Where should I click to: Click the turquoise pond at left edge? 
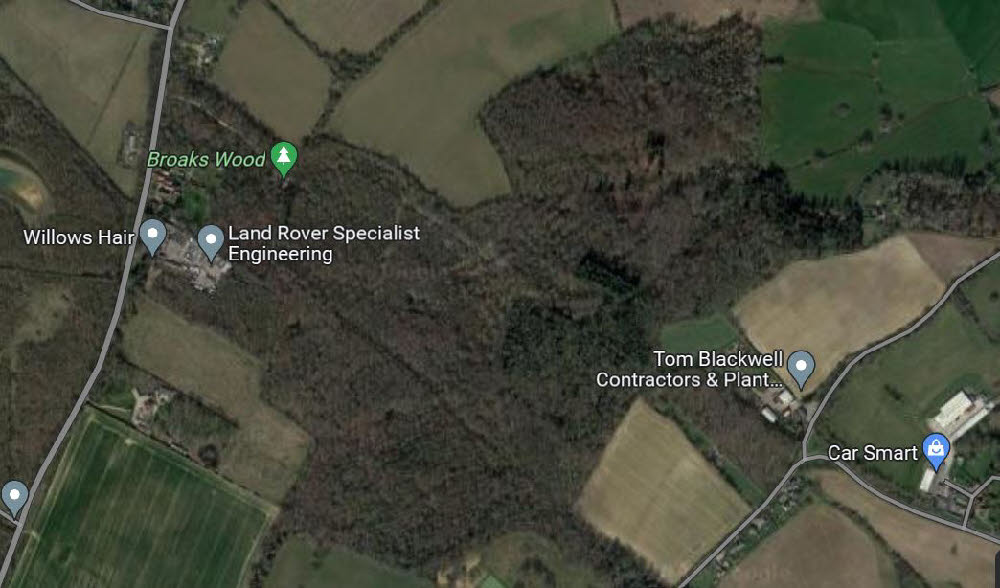[x=18, y=184]
